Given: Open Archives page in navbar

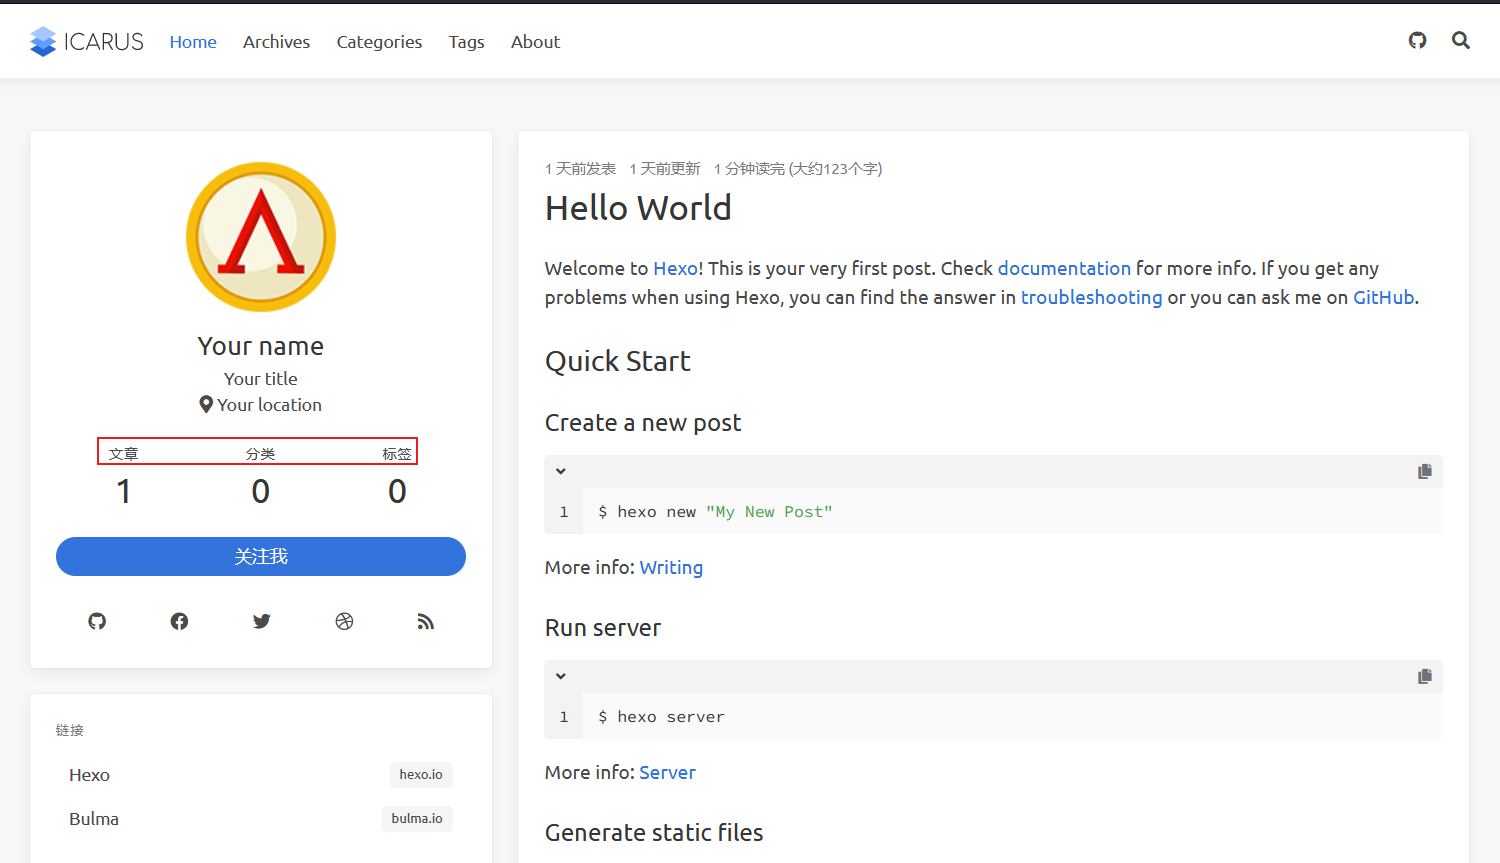Looking at the screenshot, I should coord(276,42).
